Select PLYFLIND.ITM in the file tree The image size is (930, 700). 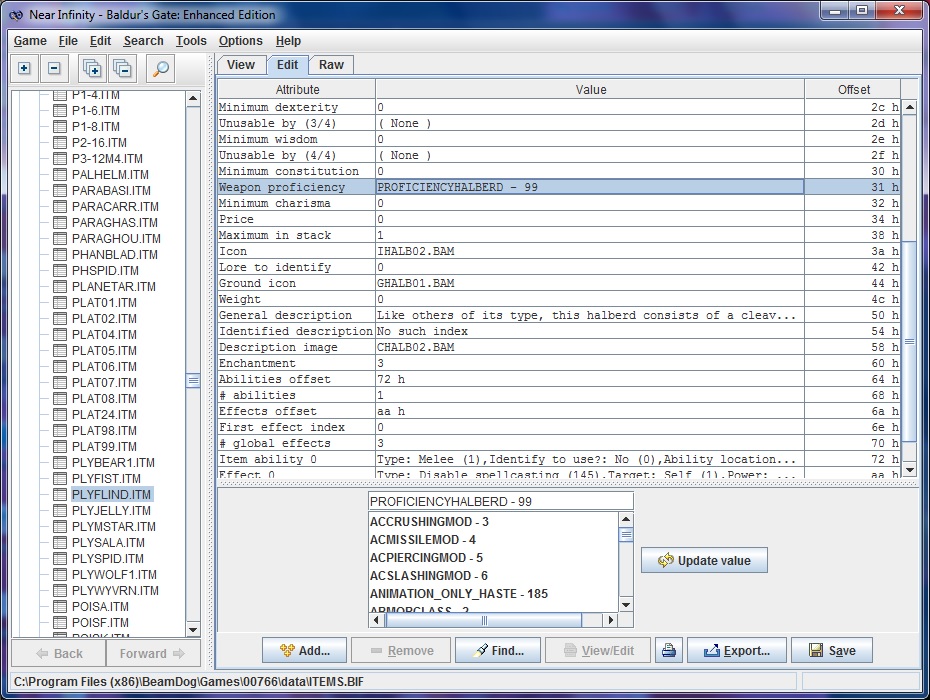[111, 494]
